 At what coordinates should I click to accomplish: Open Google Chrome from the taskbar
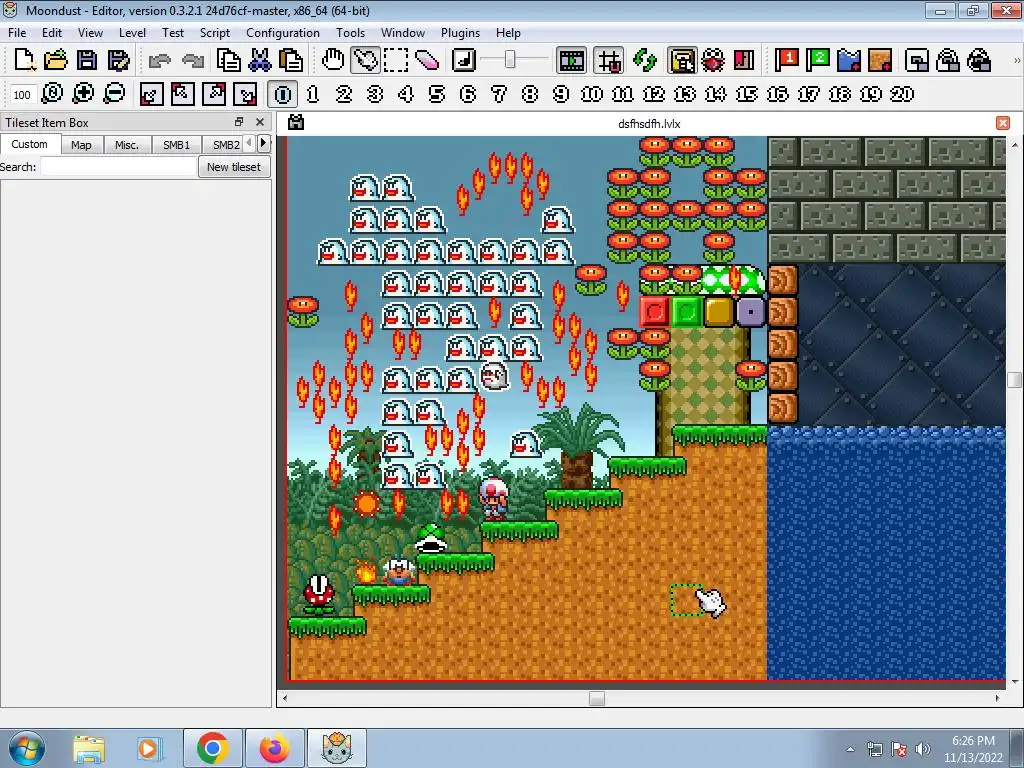pos(213,748)
